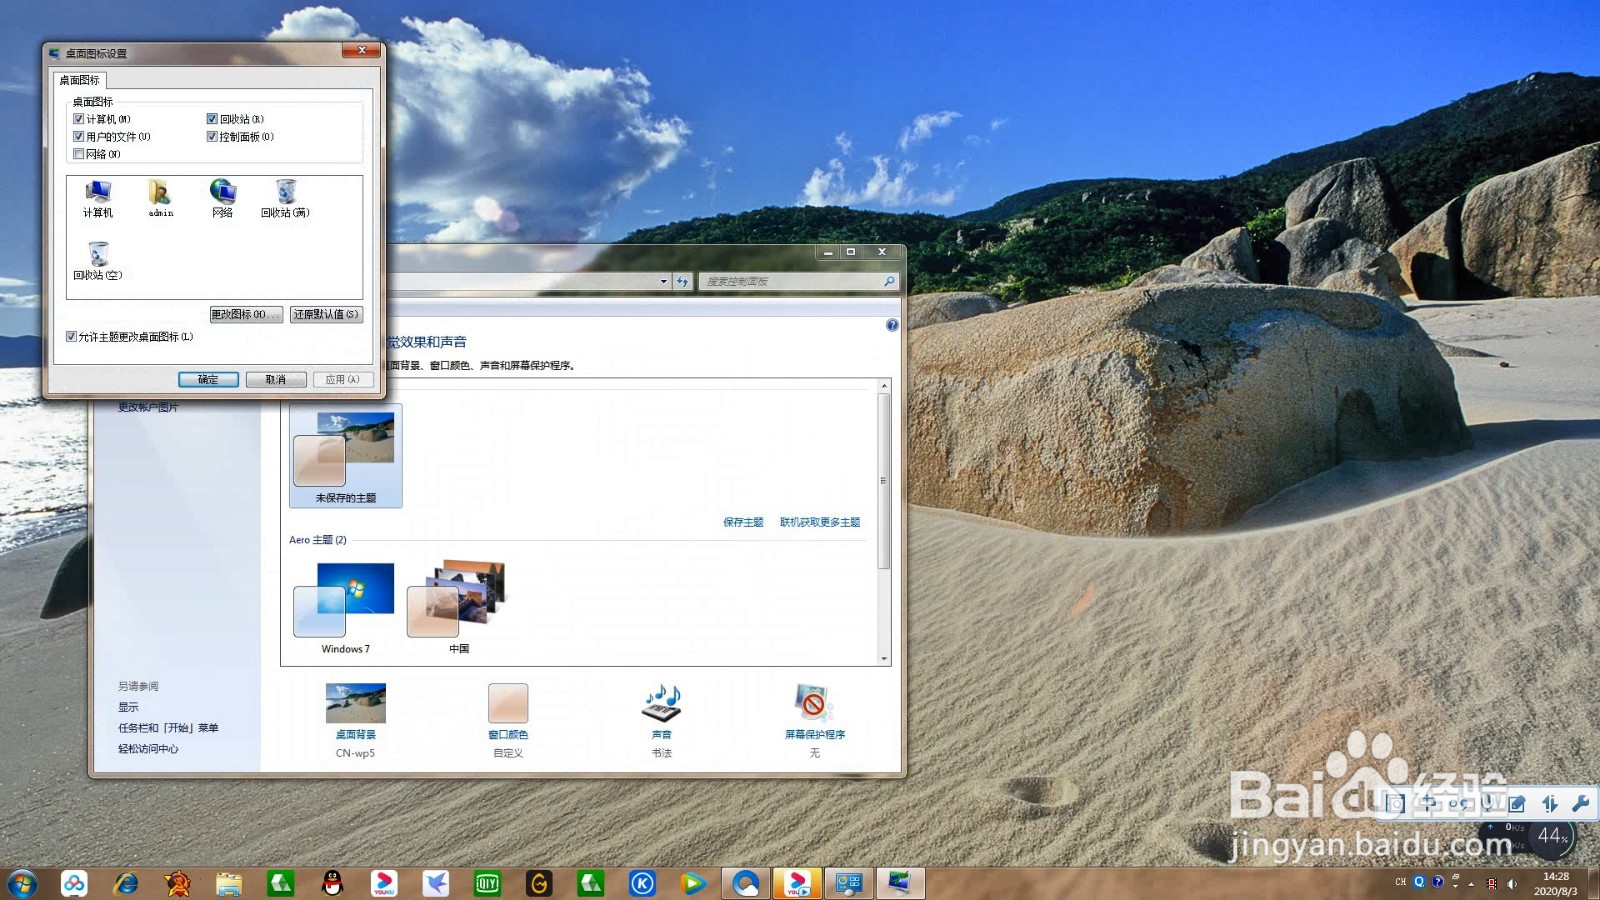Close the 桌面图标设置 dialog
Screen dimensions: 1600x900
[361, 50]
